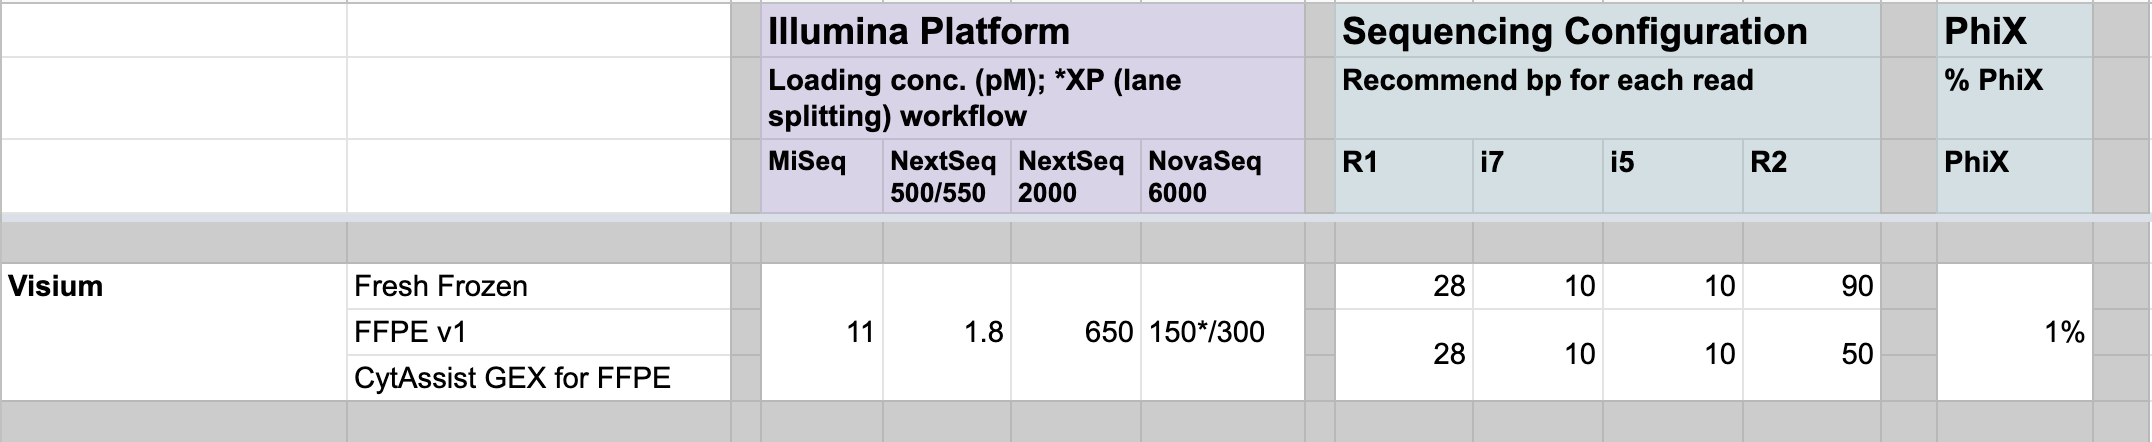The width and height of the screenshot is (2152, 442).
Task: Select the Illumina Platform header cell
Action: (x=1032, y=30)
